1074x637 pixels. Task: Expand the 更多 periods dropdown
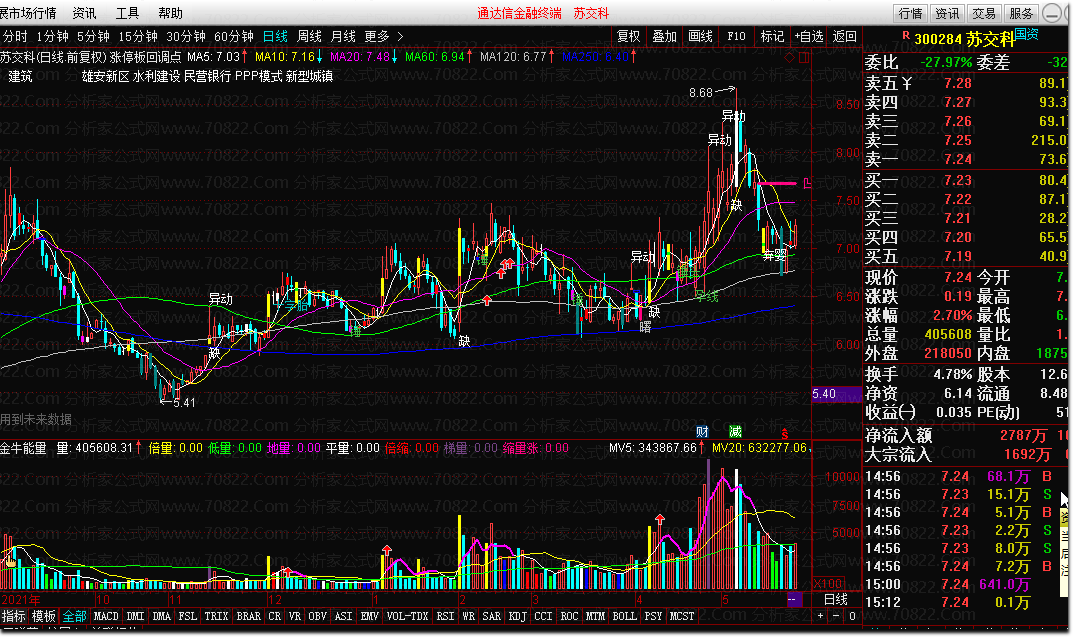(384, 36)
